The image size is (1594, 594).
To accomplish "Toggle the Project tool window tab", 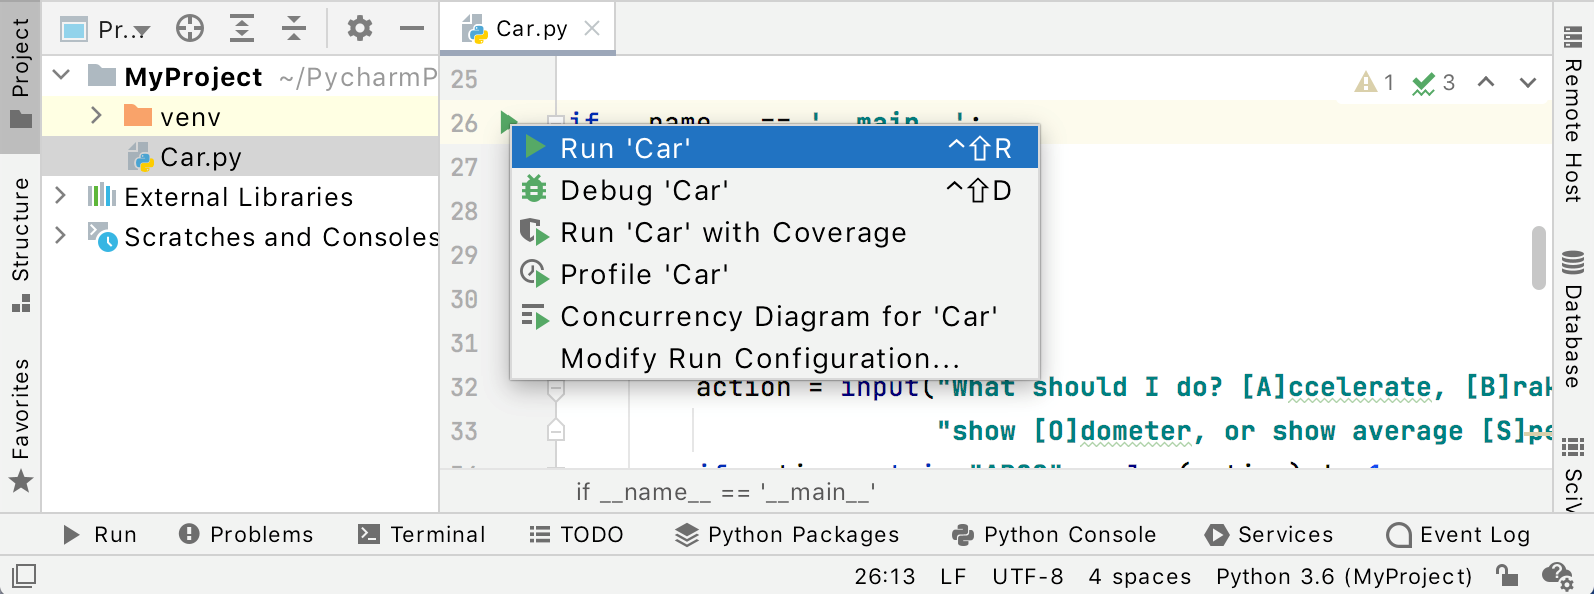I will coord(20,77).
